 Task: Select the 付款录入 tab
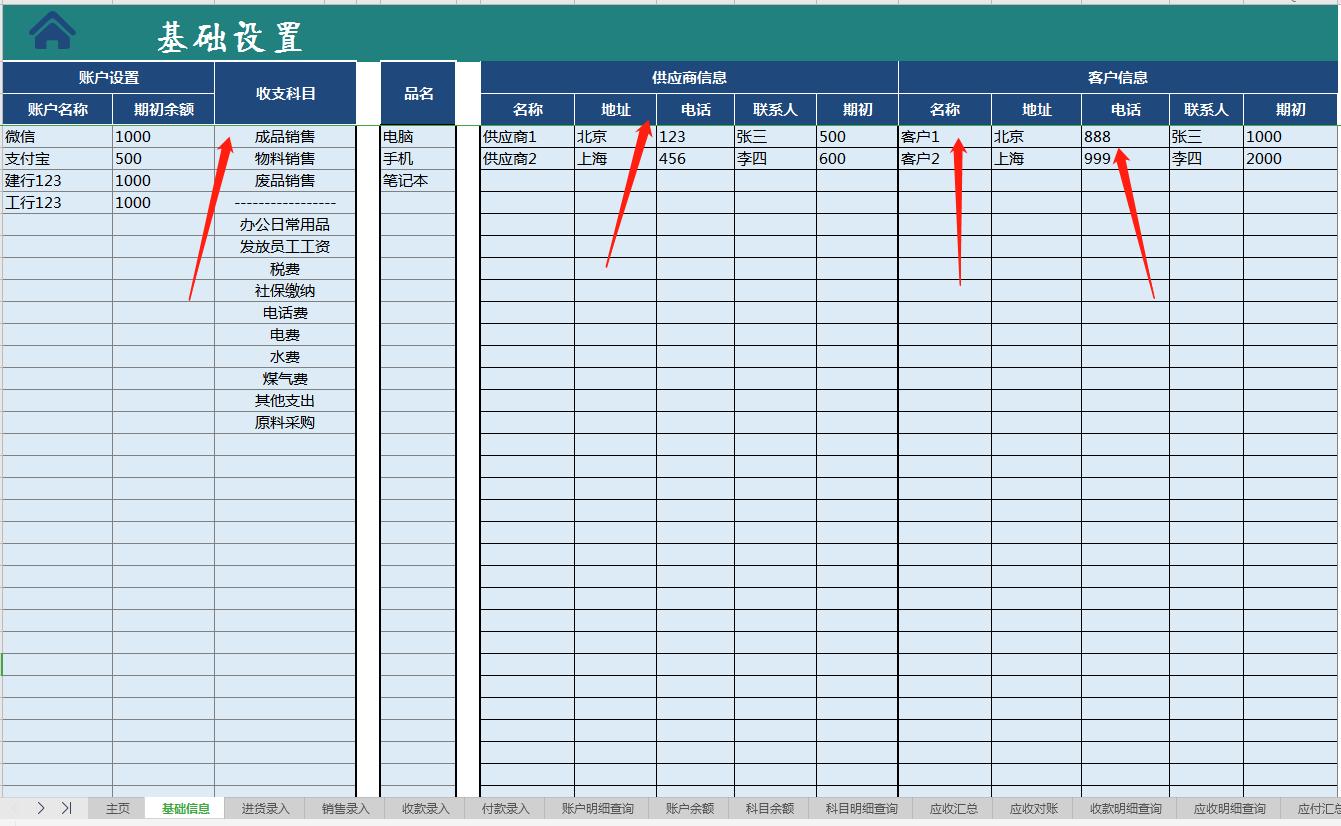[x=505, y=807]
